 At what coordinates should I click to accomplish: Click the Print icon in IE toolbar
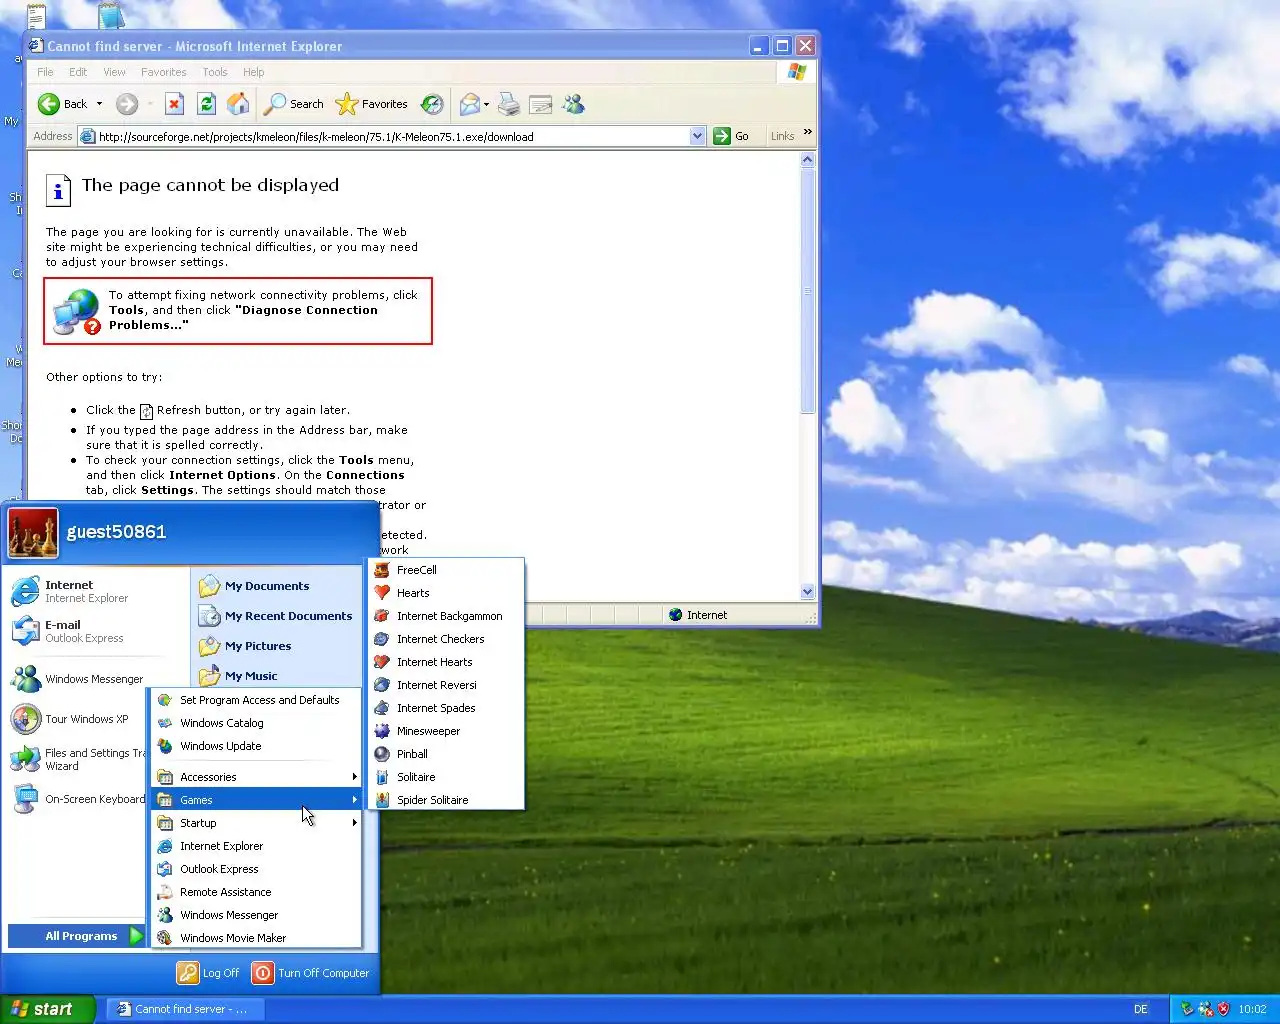click(x=509, y=104)
